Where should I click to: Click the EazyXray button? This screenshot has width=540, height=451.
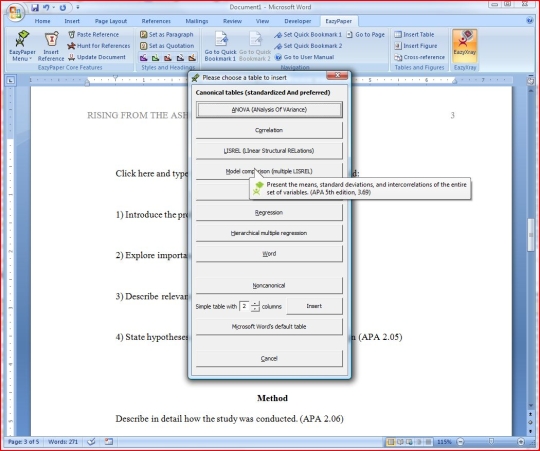(x=465, y=46)
